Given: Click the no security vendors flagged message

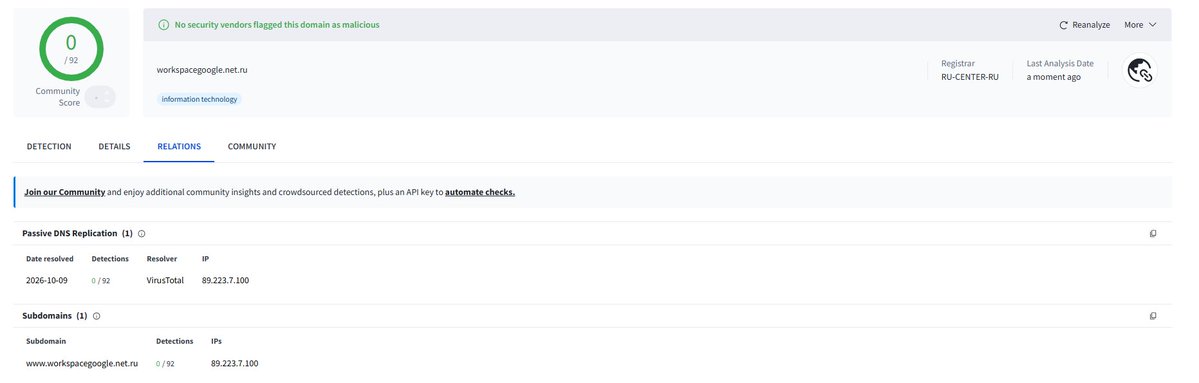Looking at the screenshot, I should pyautogui.click(x=277, y=25).
